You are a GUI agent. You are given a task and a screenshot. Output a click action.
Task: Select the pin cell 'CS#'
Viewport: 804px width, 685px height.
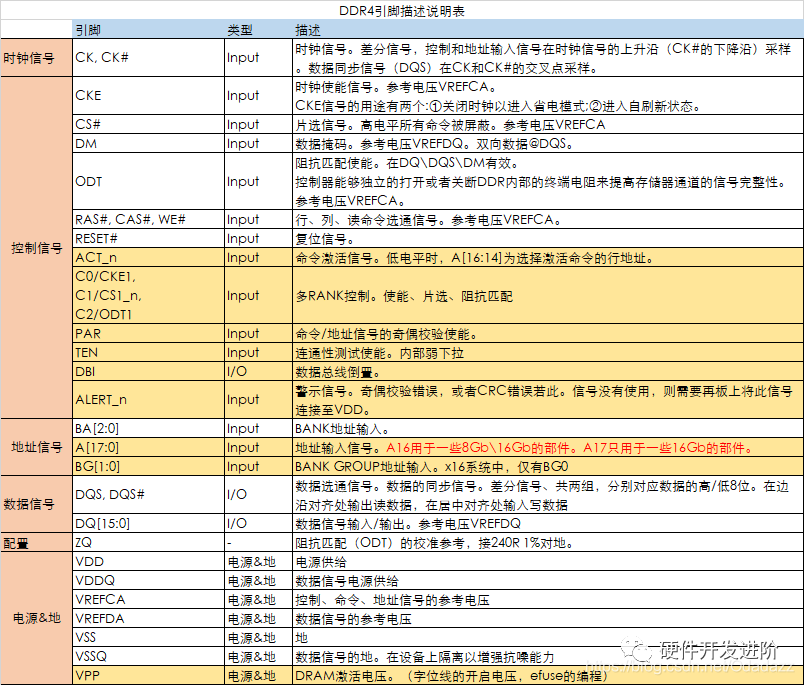coord(149,125)
